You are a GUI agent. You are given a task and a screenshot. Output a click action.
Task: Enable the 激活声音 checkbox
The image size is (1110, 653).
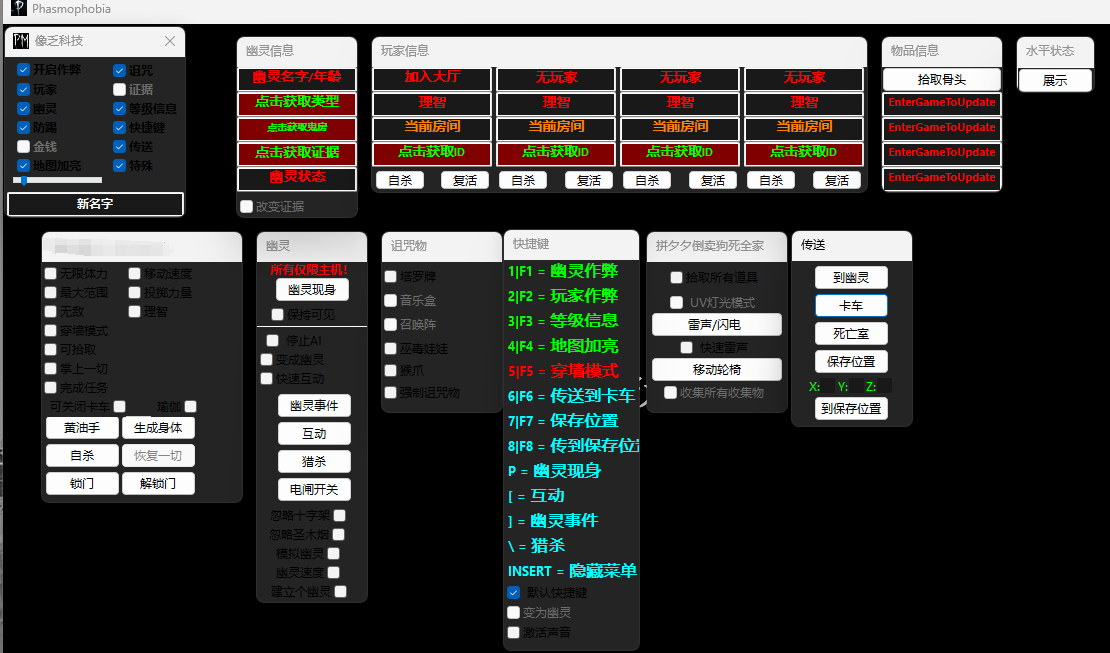[x=514, y=632]
